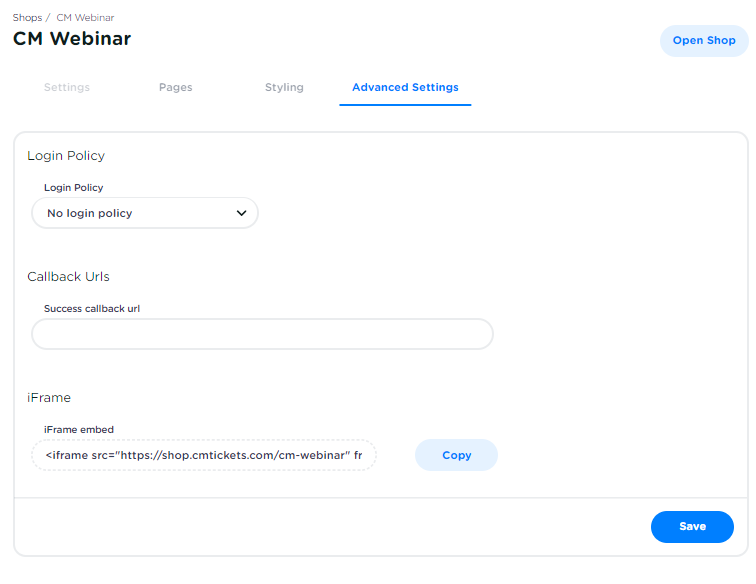
Task: Click the small Login Policy field label
Action: click(x=74, y=187)
